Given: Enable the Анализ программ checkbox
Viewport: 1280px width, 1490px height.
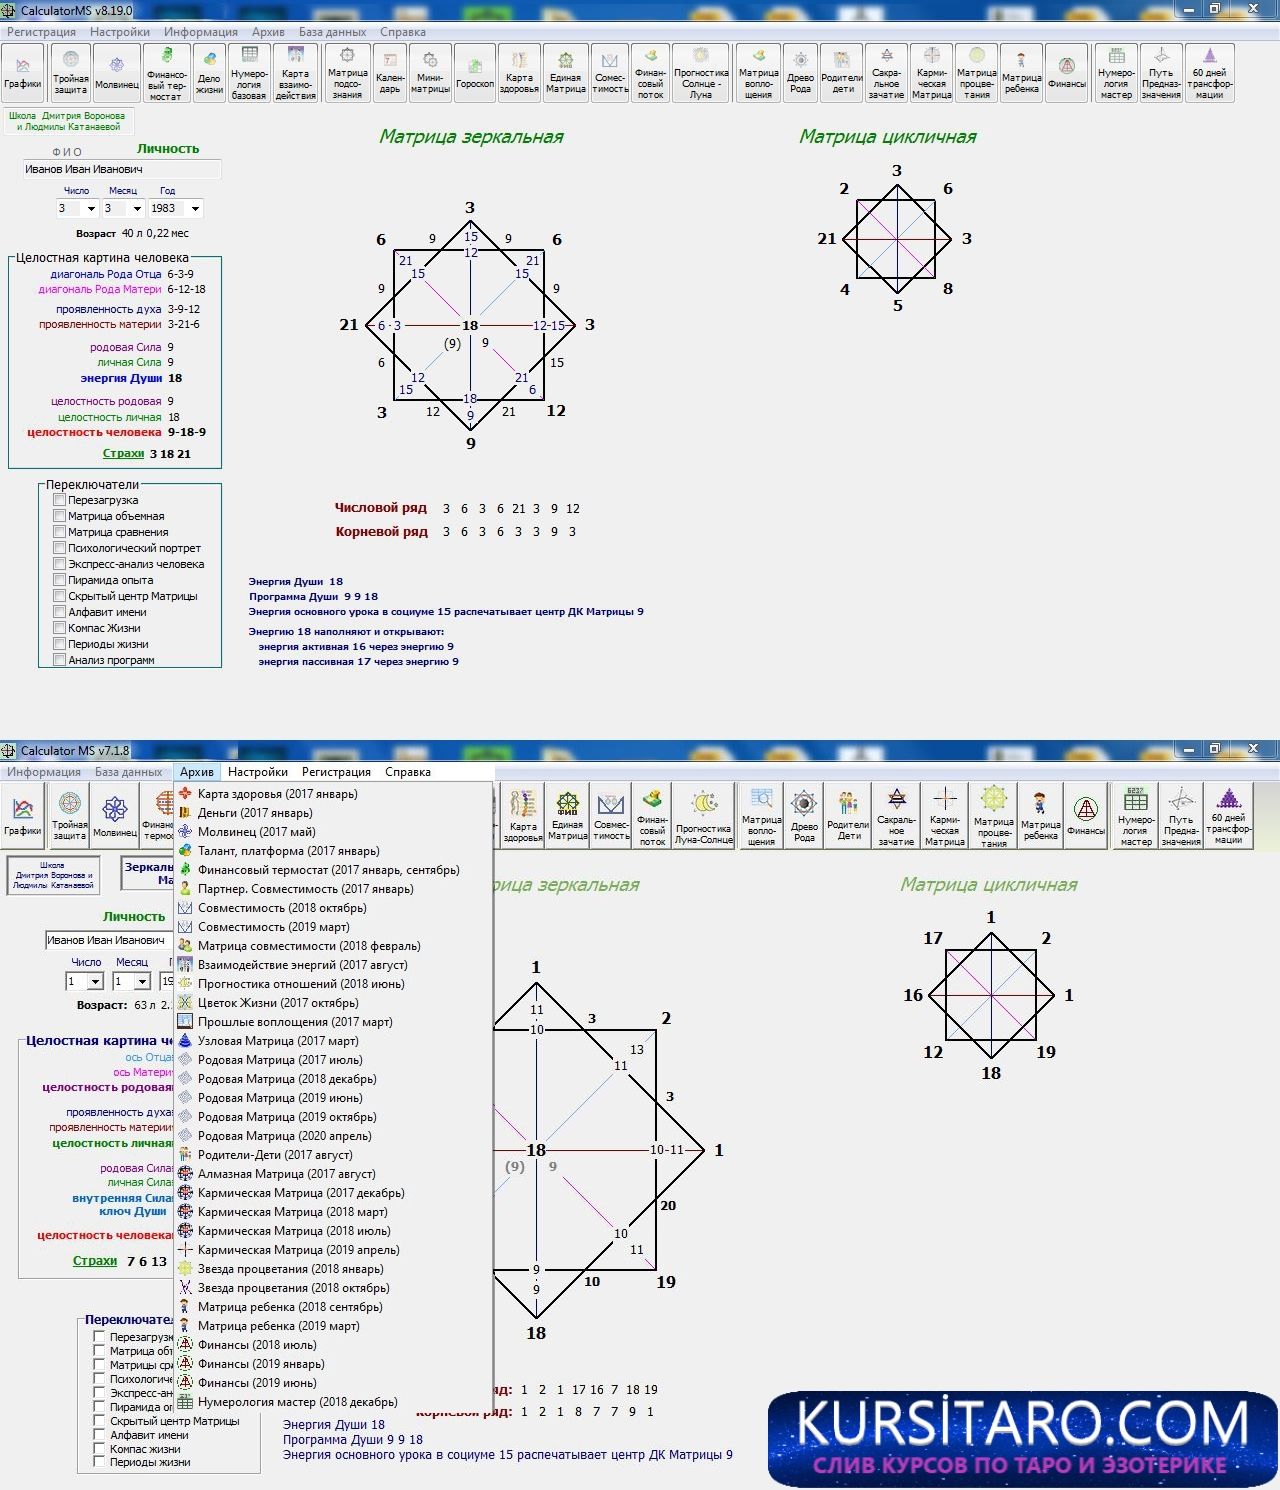Looking at the screenshot, I should 60,660.
